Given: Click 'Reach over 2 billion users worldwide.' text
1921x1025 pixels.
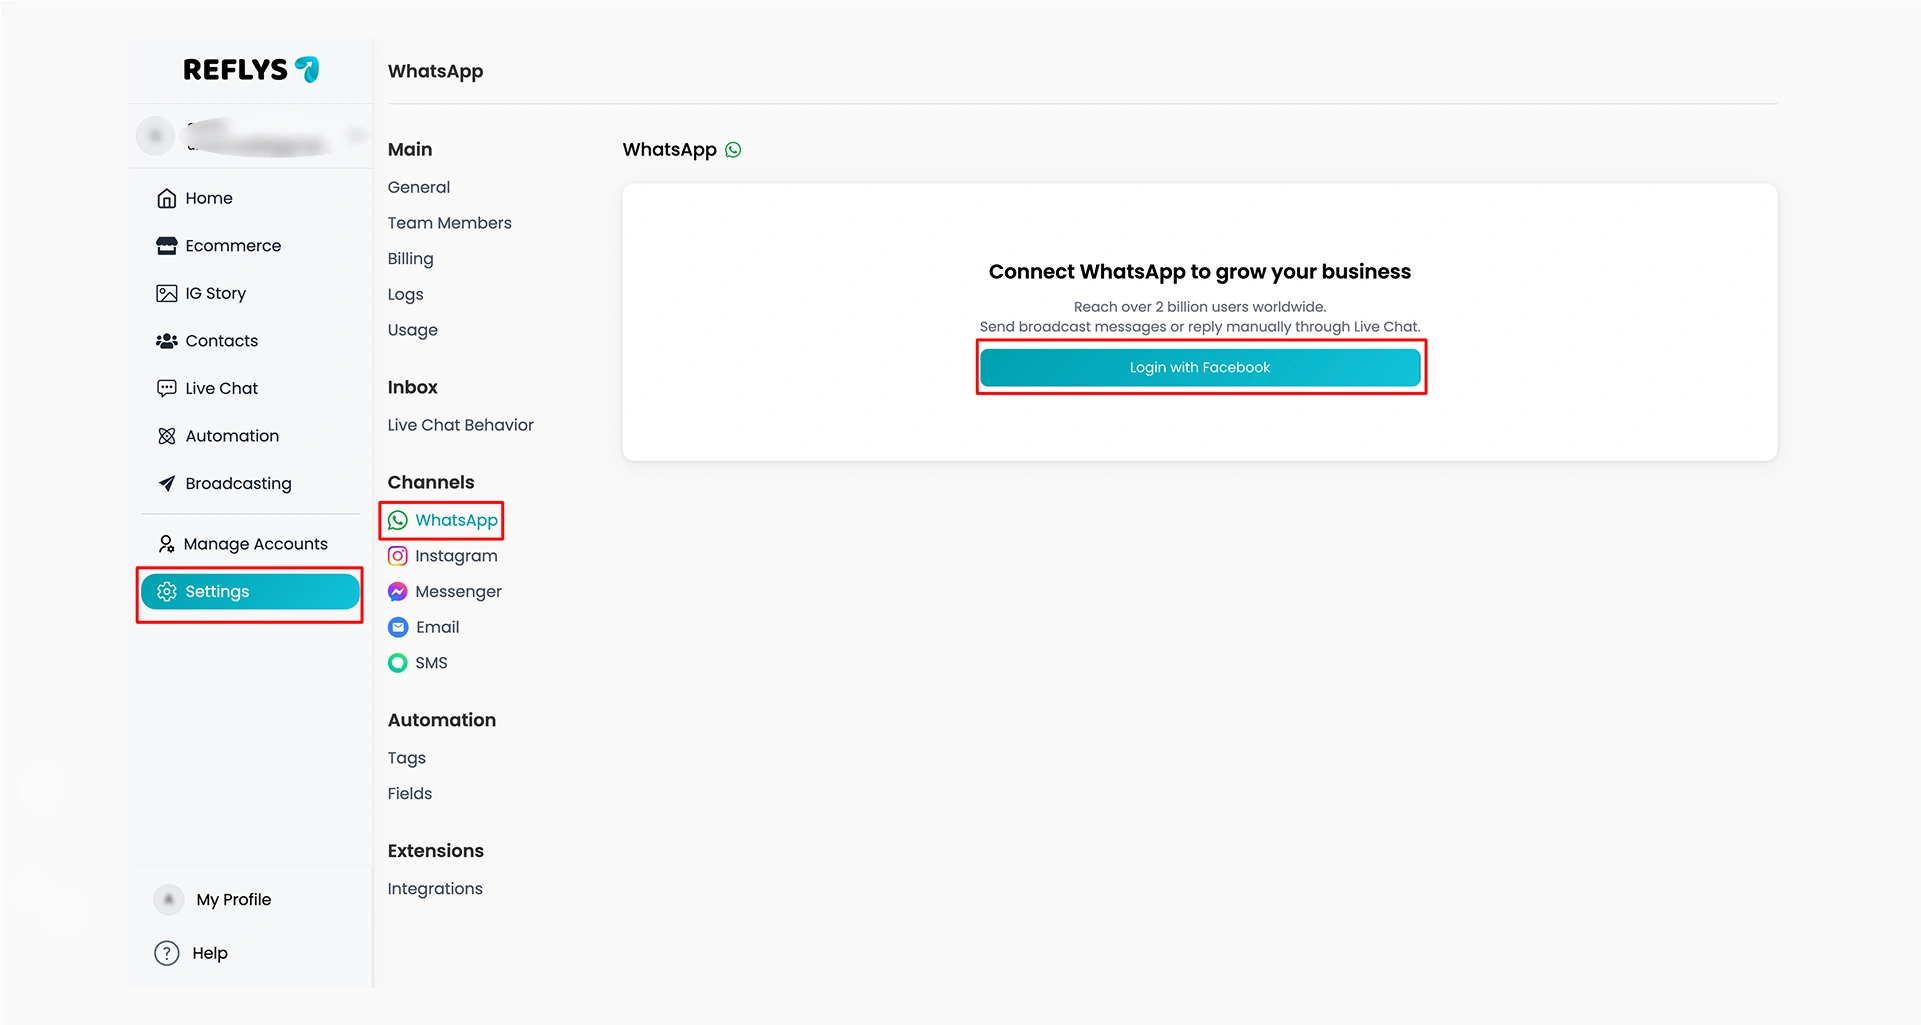Looking at the screenshot, I should click(x=1200, y=307).
